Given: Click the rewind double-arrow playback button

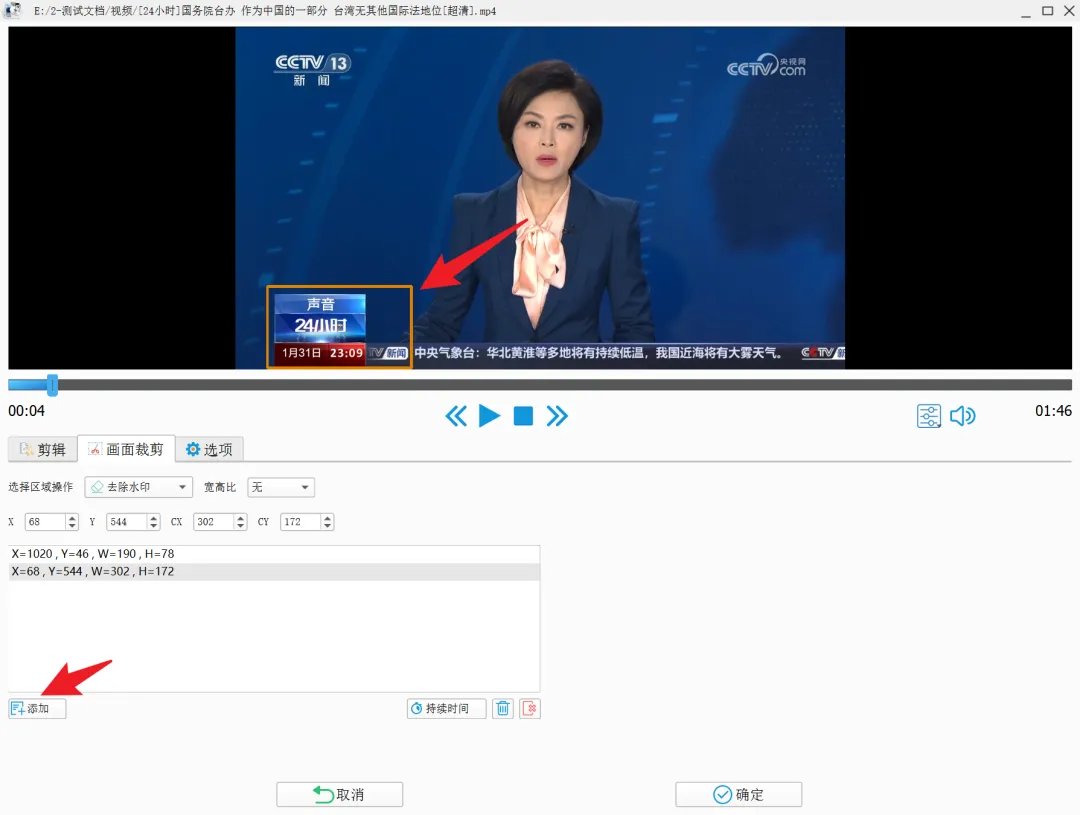Looking at the screenshot, I should tap(456, 416).
